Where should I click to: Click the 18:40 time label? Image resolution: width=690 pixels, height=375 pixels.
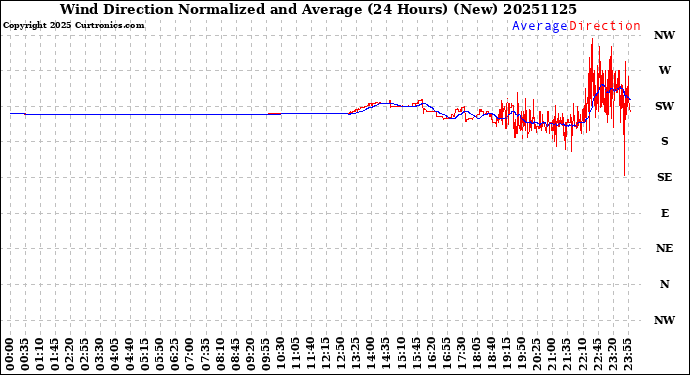point(492,354)
